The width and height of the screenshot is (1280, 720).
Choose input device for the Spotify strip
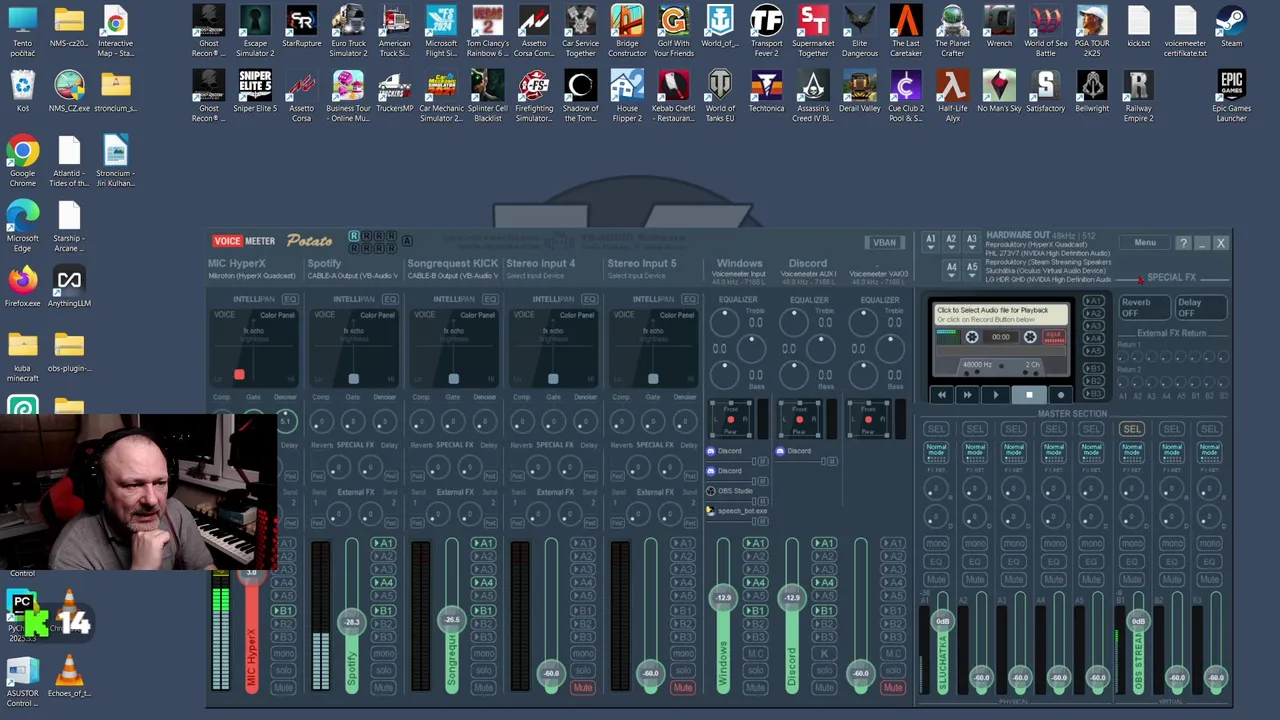click(351, 276)
